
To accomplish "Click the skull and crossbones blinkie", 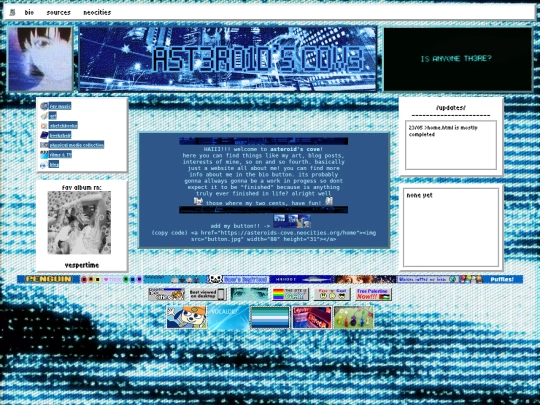I will pos(238,279).
